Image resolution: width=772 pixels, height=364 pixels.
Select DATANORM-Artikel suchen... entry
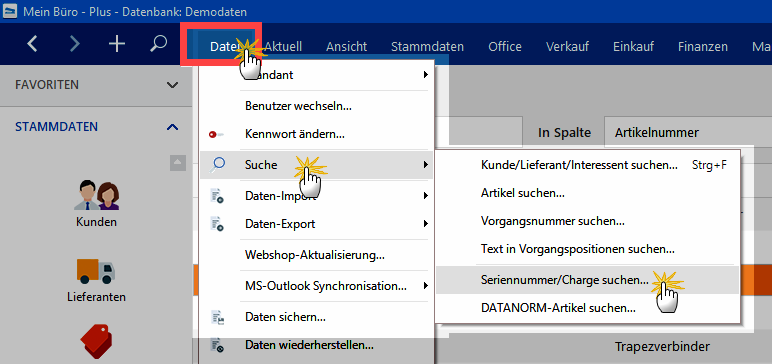pos(588,308)
